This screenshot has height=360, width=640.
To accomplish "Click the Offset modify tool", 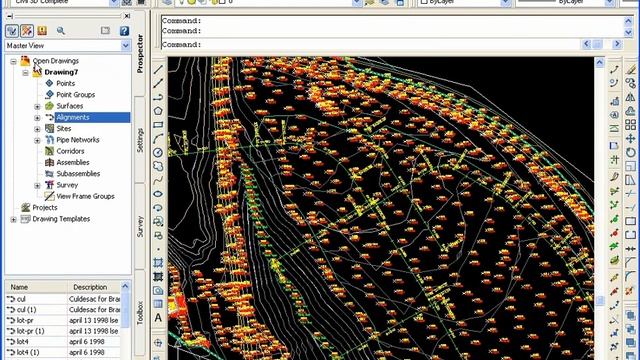I will coord(631,111).
